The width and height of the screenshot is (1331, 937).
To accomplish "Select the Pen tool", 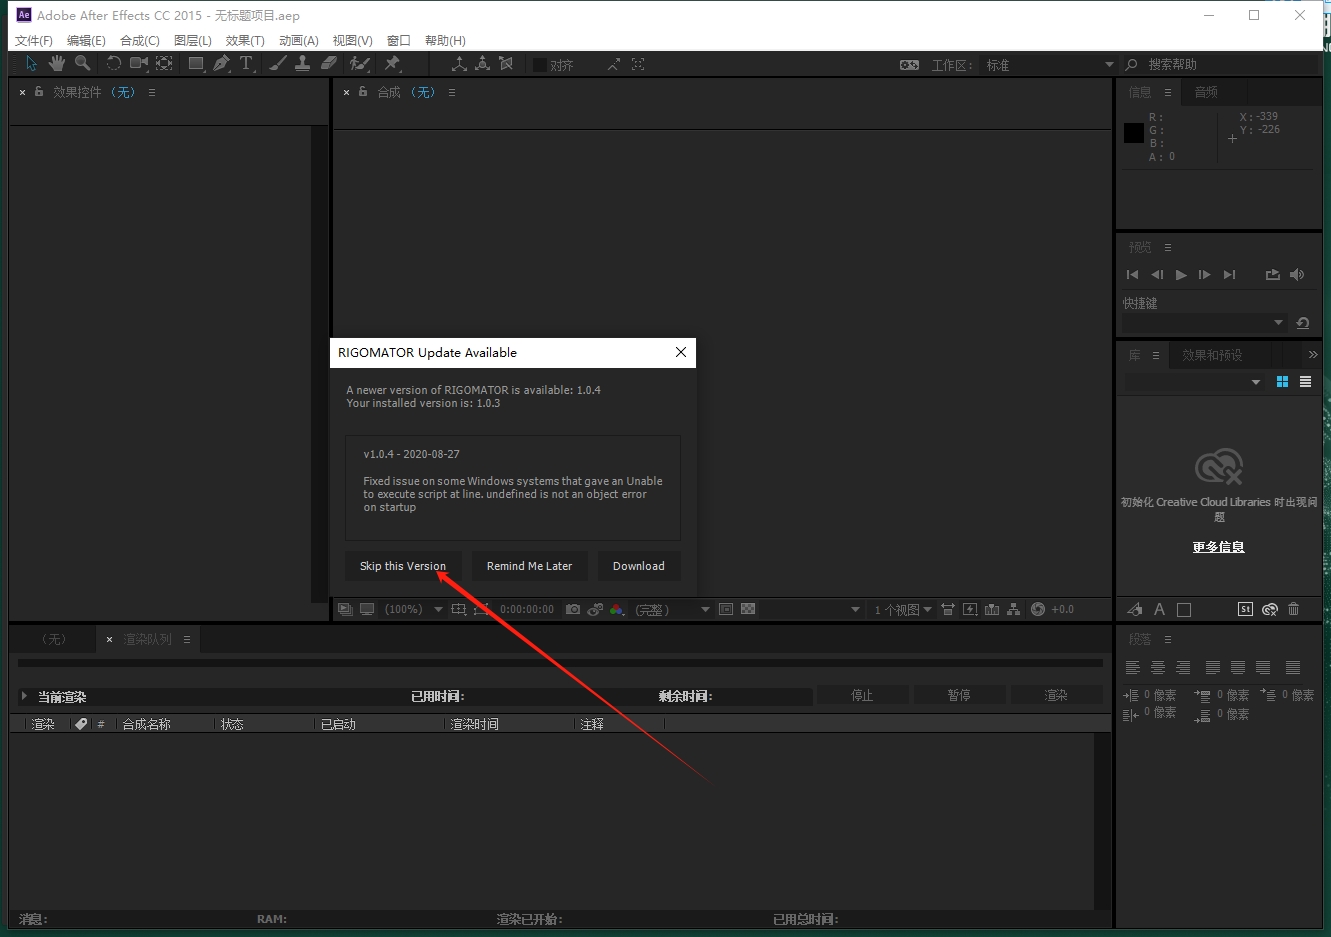I will pyautogui.click(x=221, y=64).
